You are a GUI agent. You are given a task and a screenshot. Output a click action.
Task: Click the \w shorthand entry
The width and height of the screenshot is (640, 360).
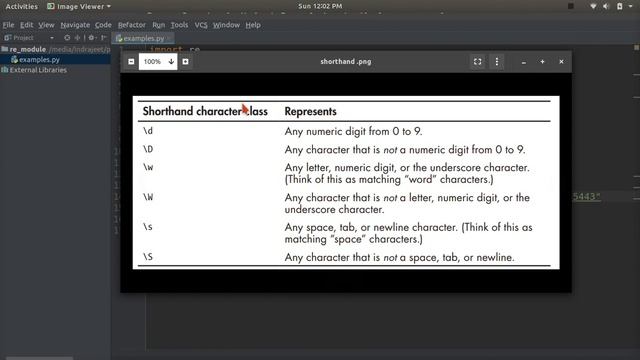[x=148, y=167]
